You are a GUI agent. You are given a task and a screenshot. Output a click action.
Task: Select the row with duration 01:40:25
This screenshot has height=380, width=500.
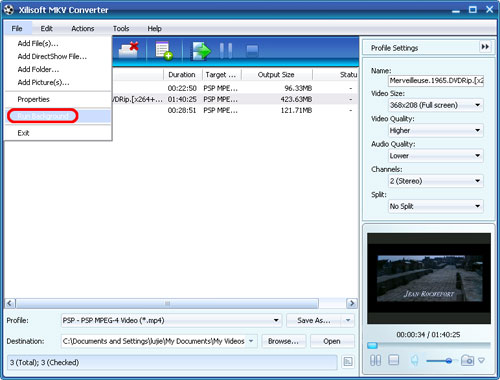(x=235, y=99)
